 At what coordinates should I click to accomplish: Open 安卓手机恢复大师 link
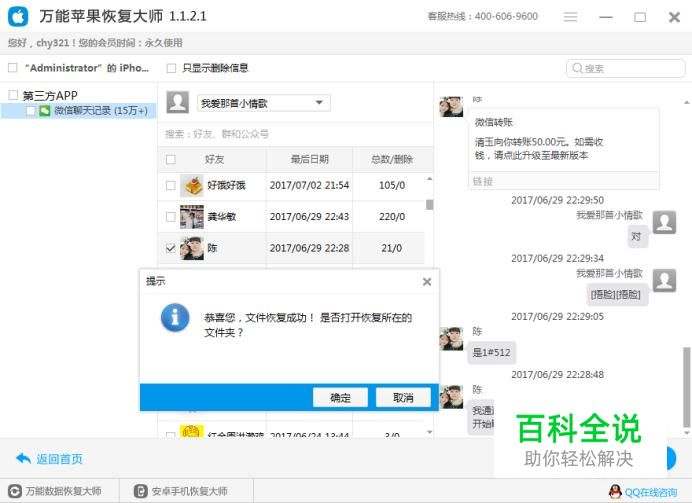click(189, 491)
